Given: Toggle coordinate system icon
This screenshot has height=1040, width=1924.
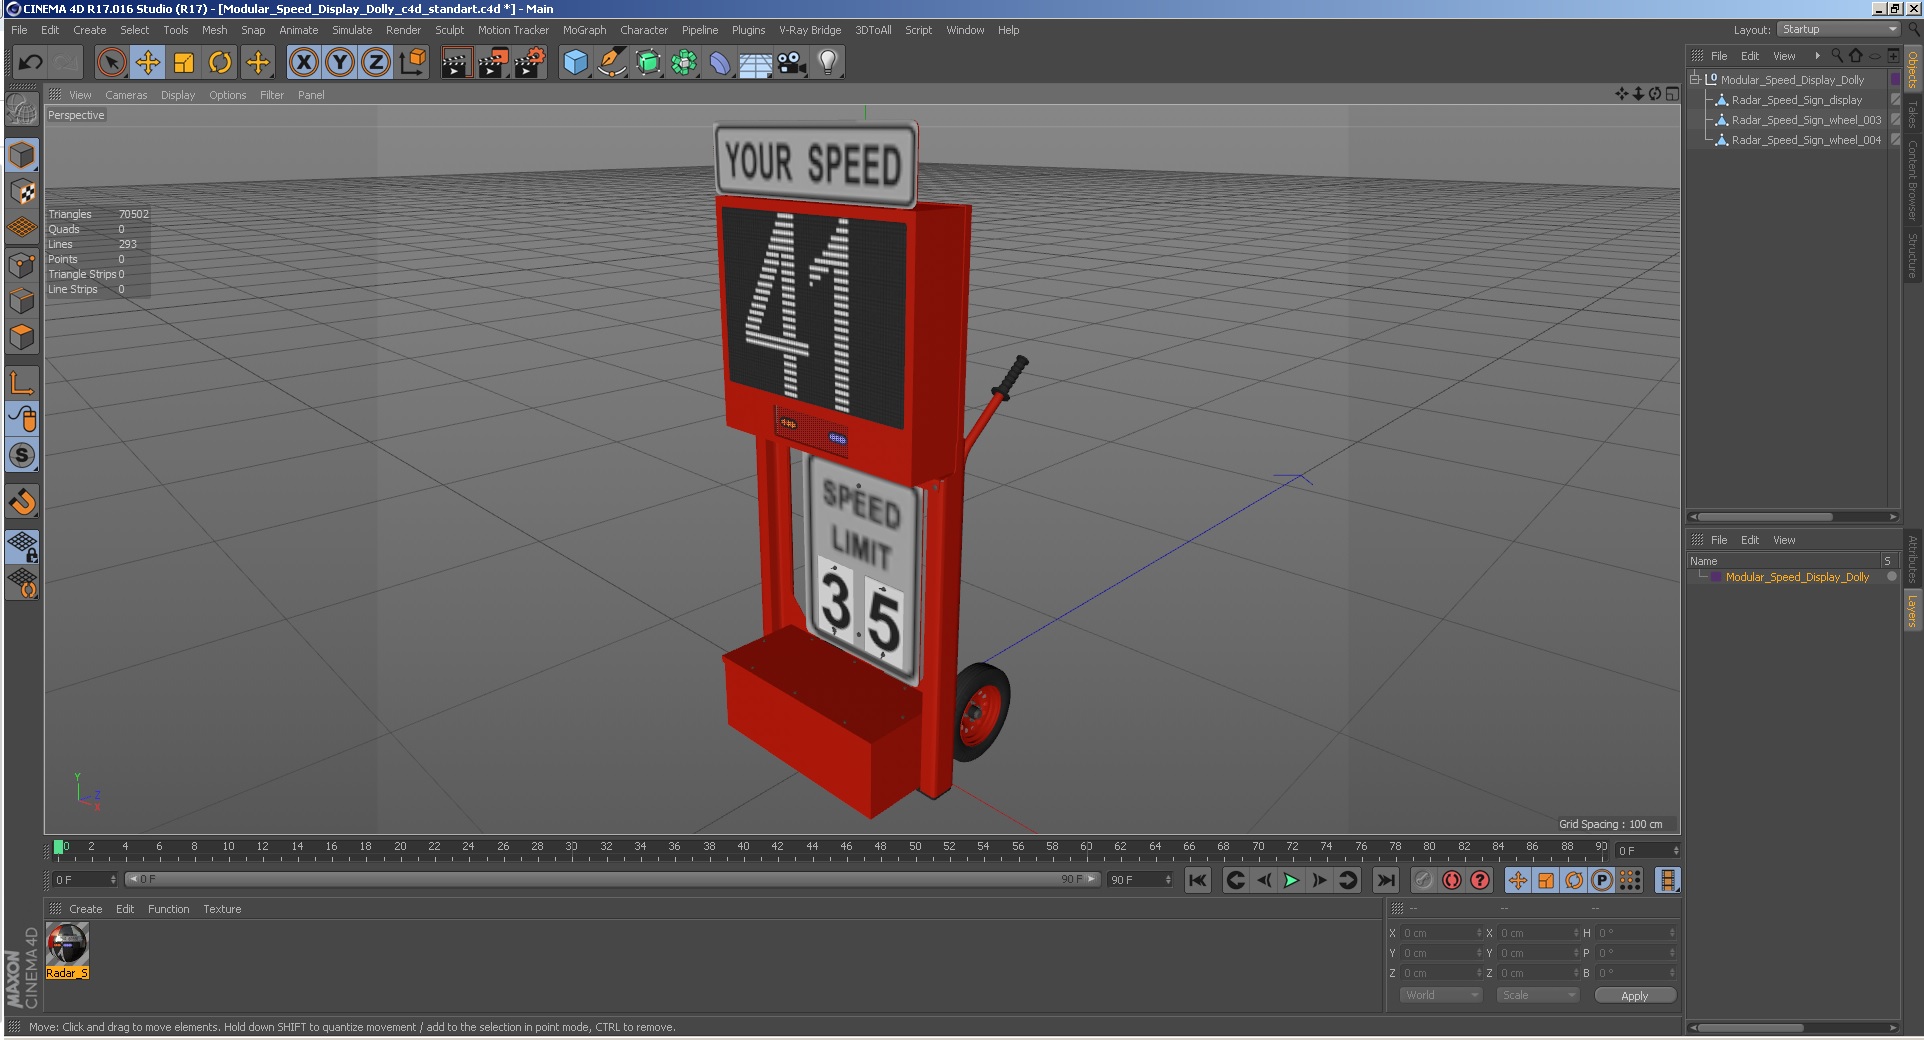Looking at the screenshot, I should 412,63.
